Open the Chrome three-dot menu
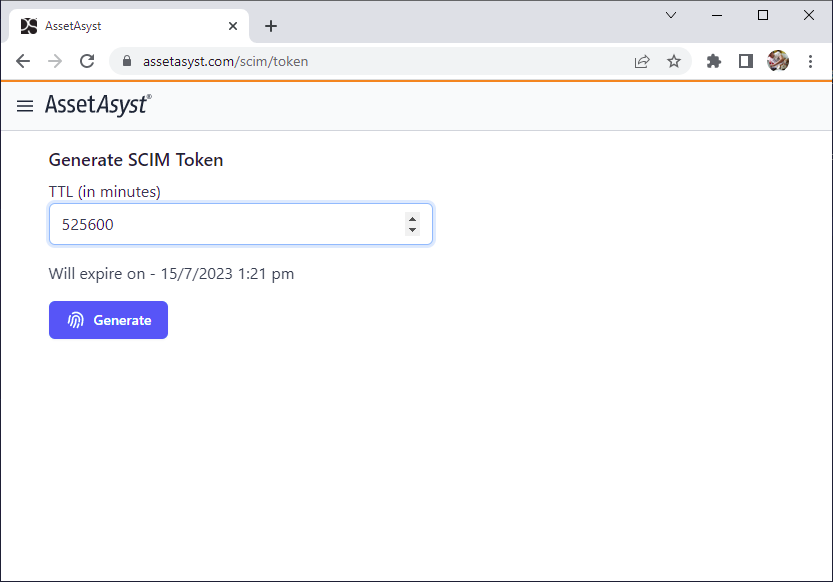This screenshot has height=582, width=833. point(810,62)
